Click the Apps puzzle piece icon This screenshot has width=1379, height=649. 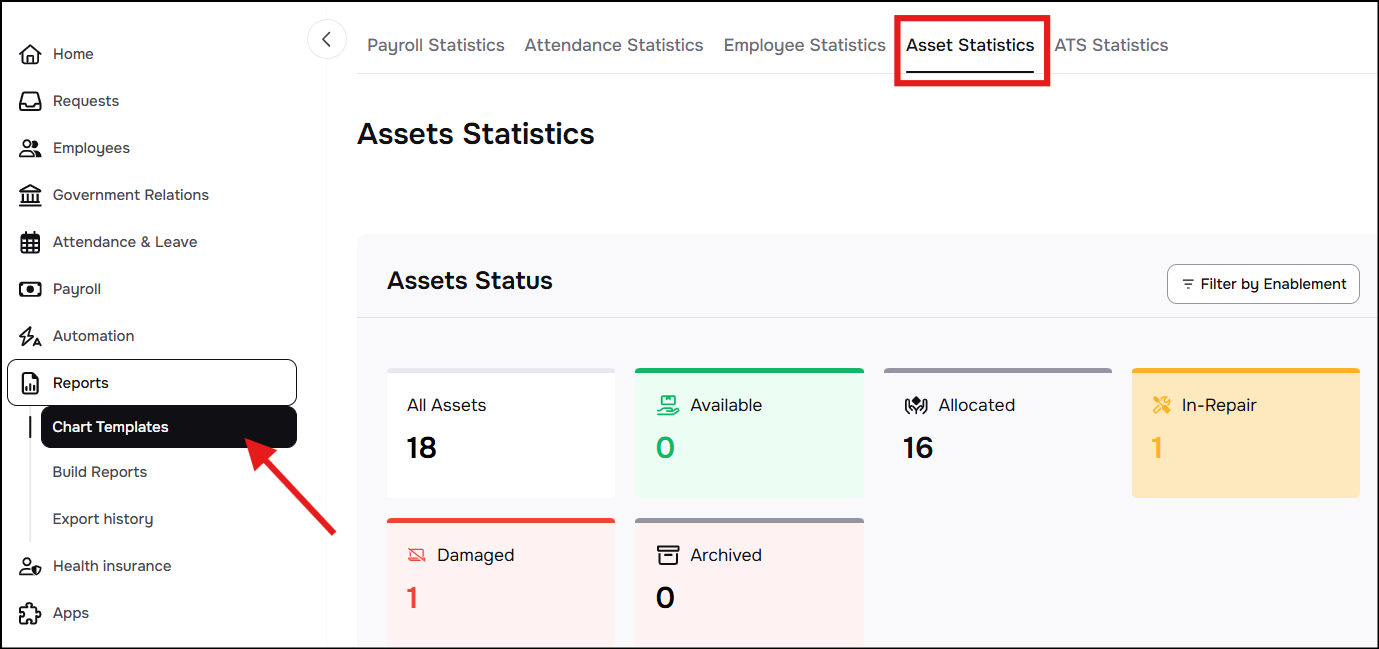pos(30,613)
